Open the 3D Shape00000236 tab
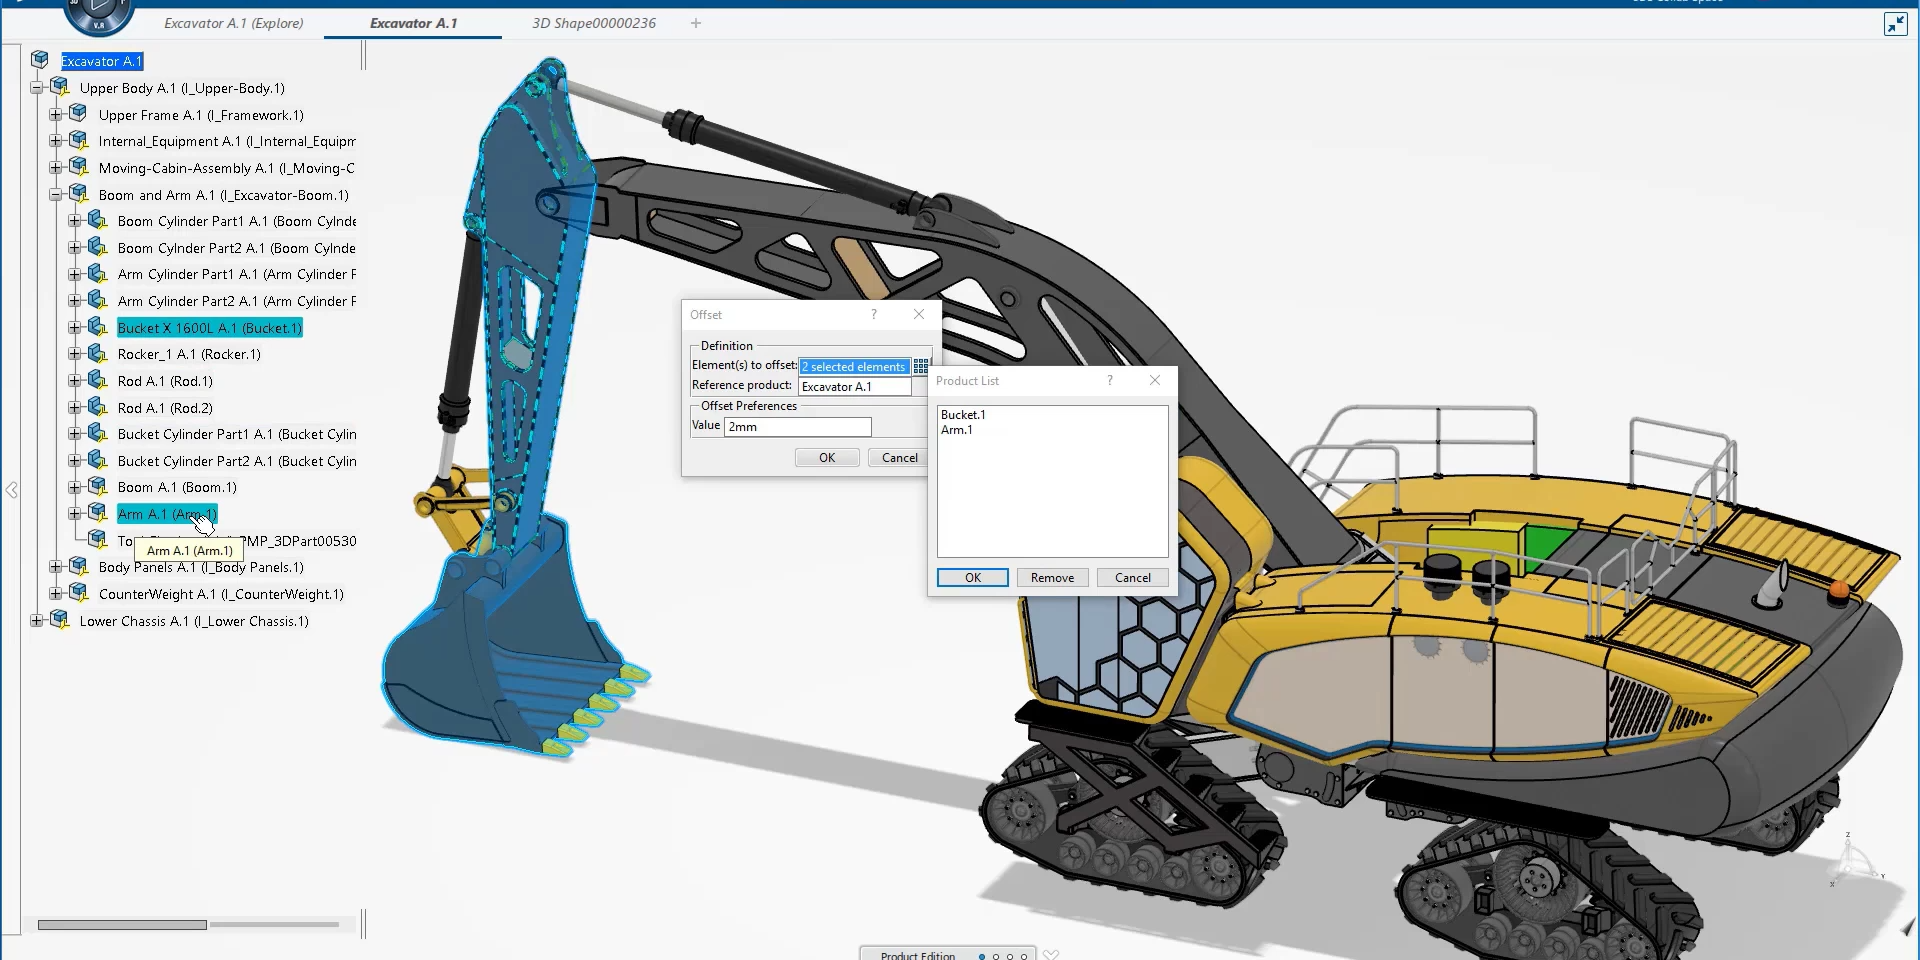The width and height of the screenshot is (1920, 960). click(594, 23)
